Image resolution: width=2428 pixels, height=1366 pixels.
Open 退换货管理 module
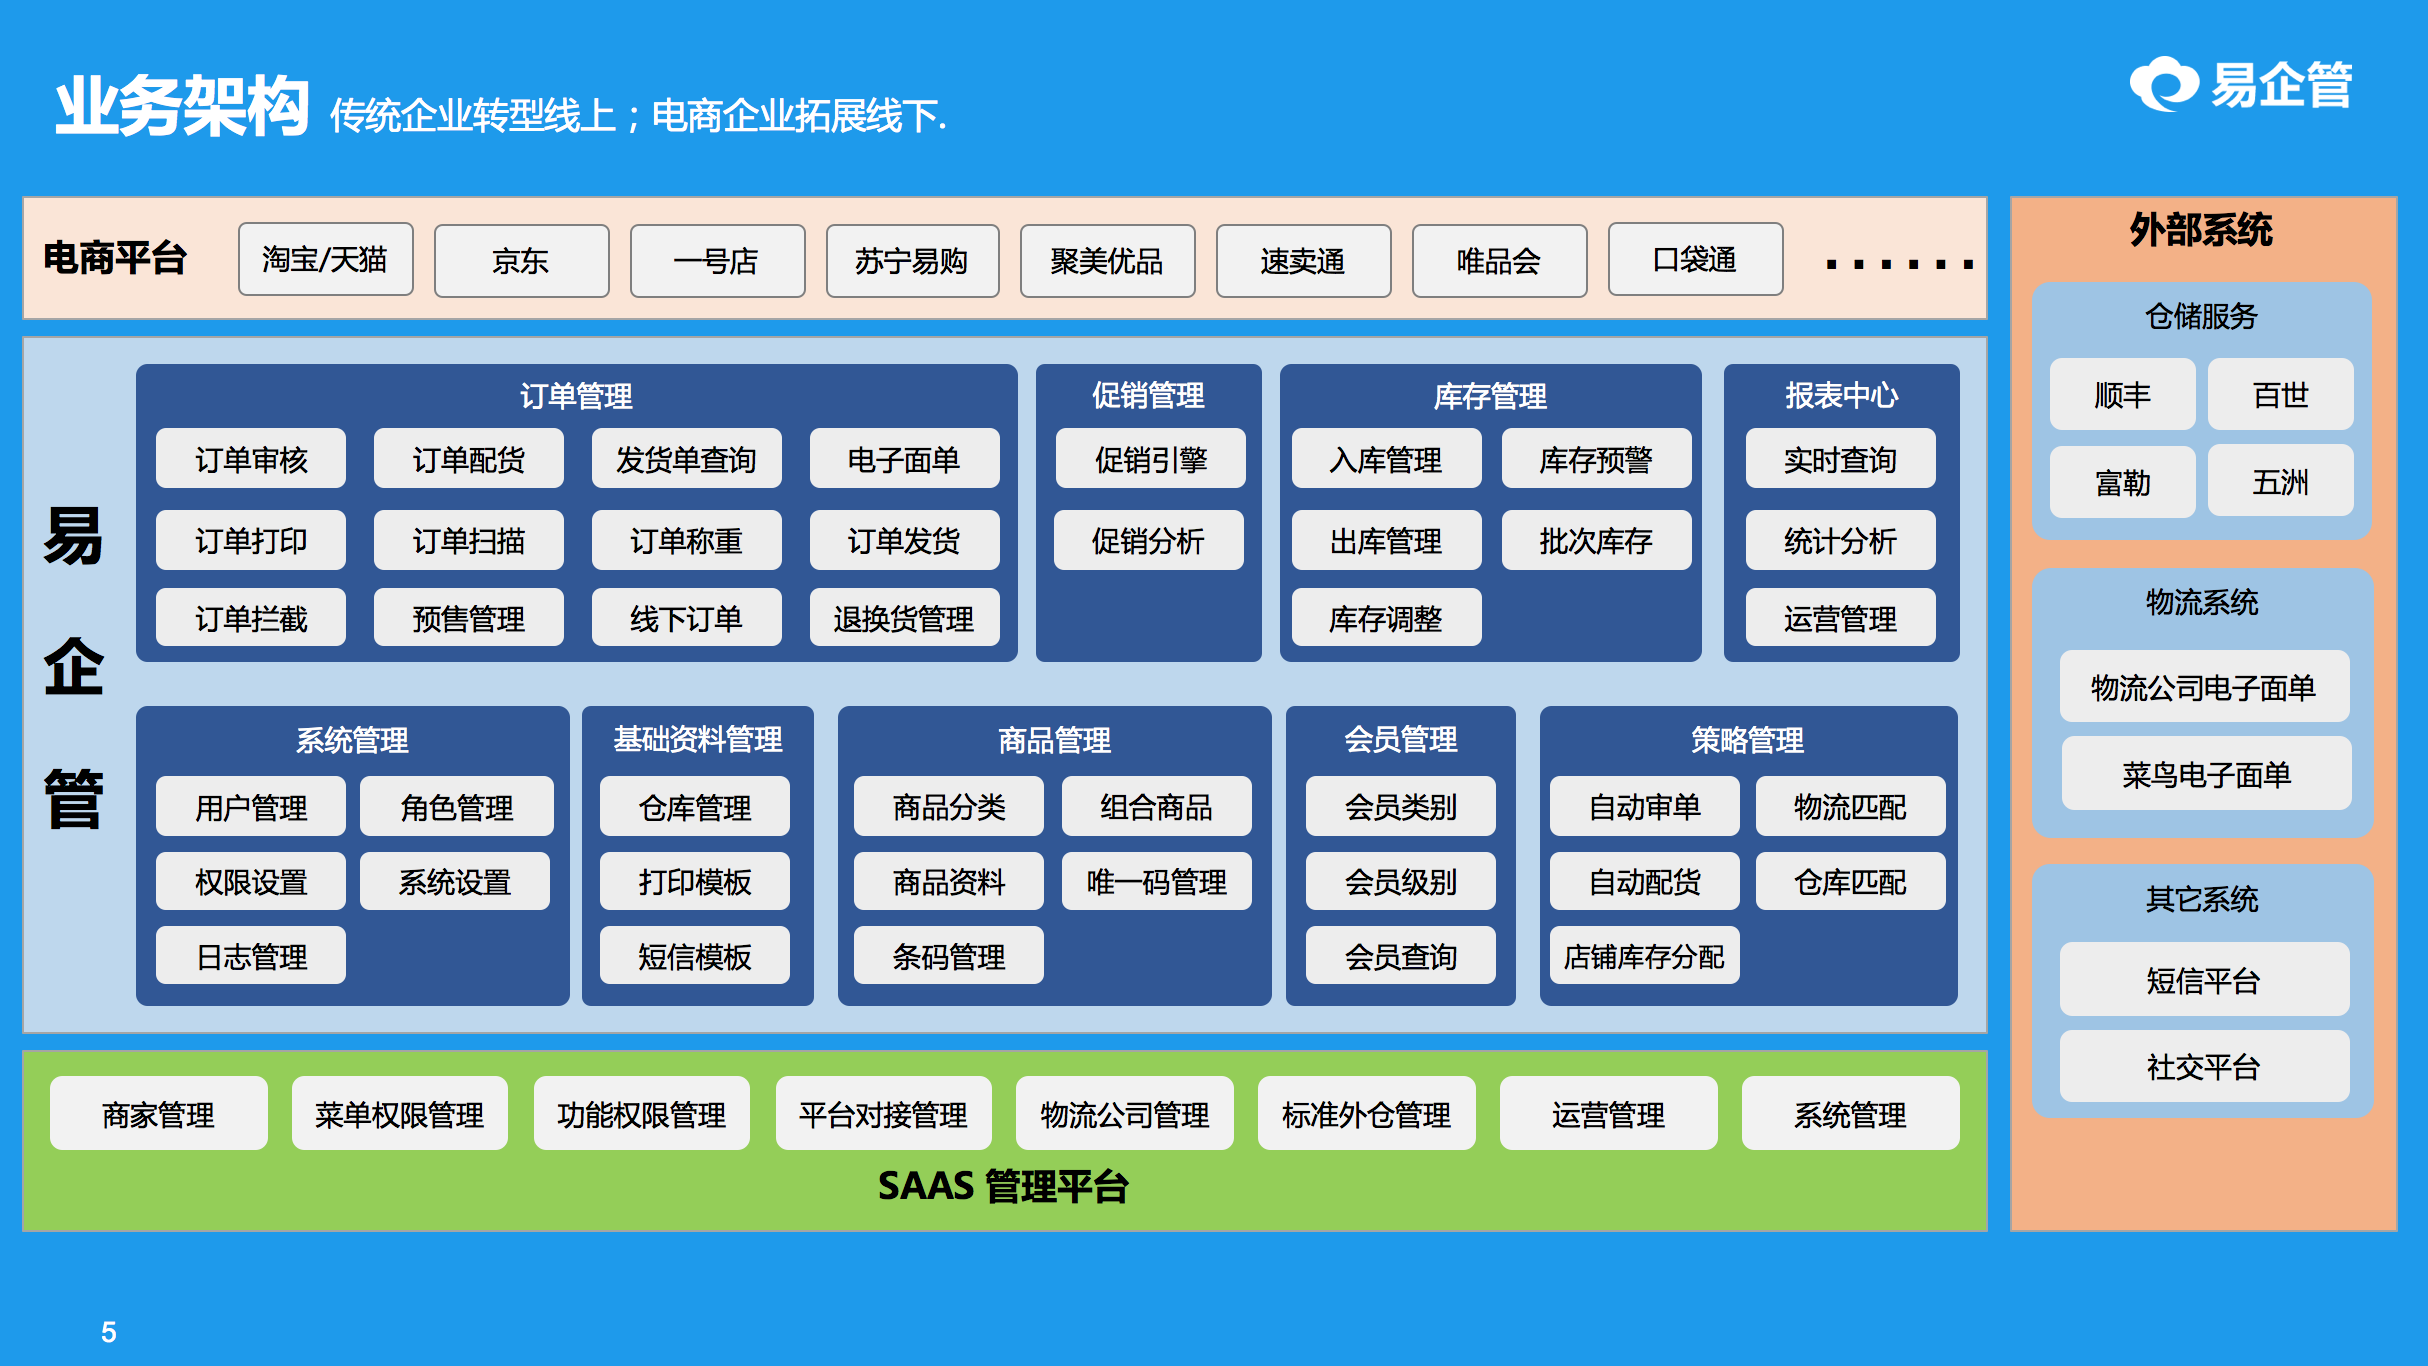click(x=904, y=617)
